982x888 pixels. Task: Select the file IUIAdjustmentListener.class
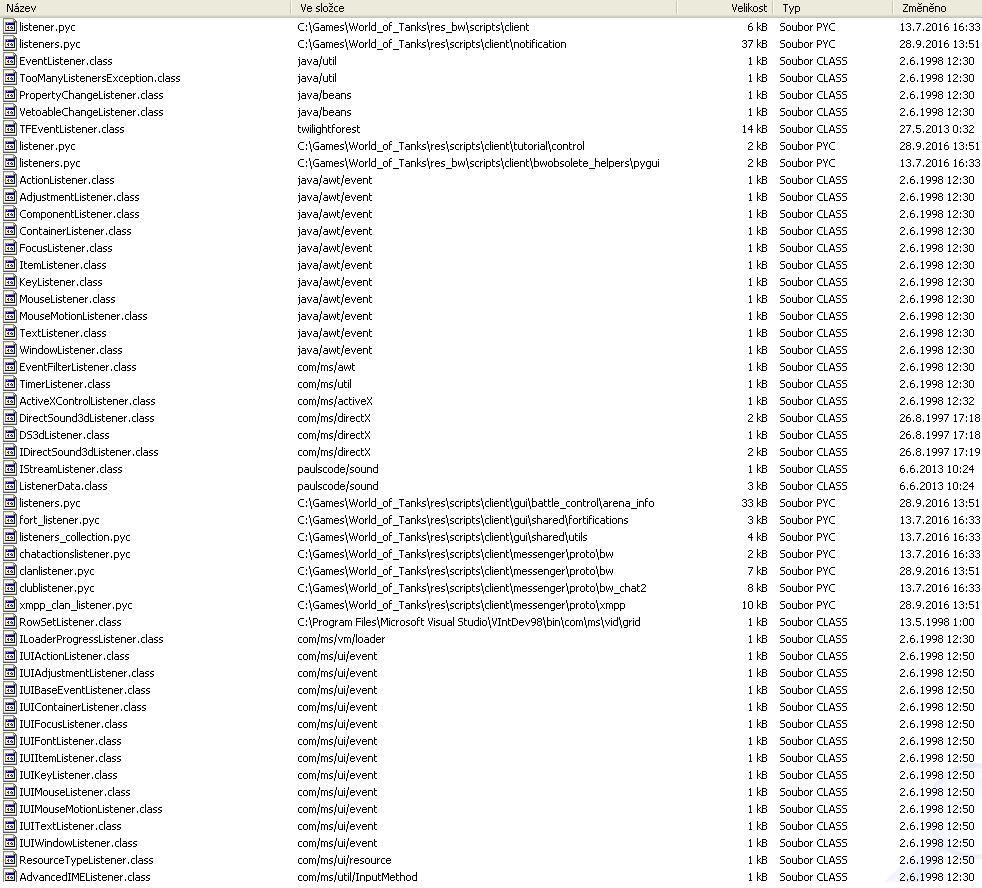[86, 673]
